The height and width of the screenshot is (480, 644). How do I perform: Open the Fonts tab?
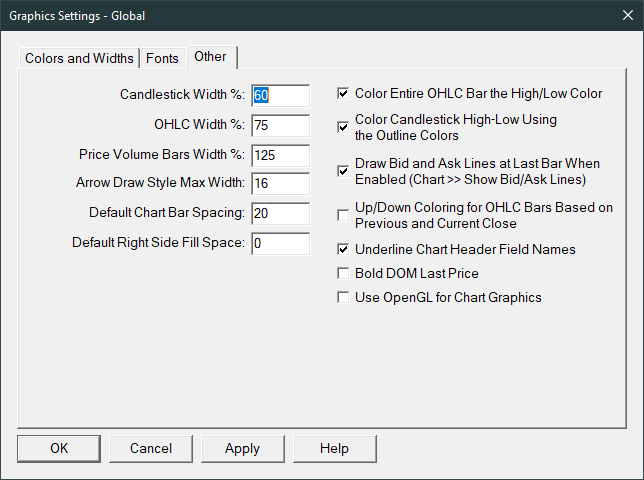163,58
